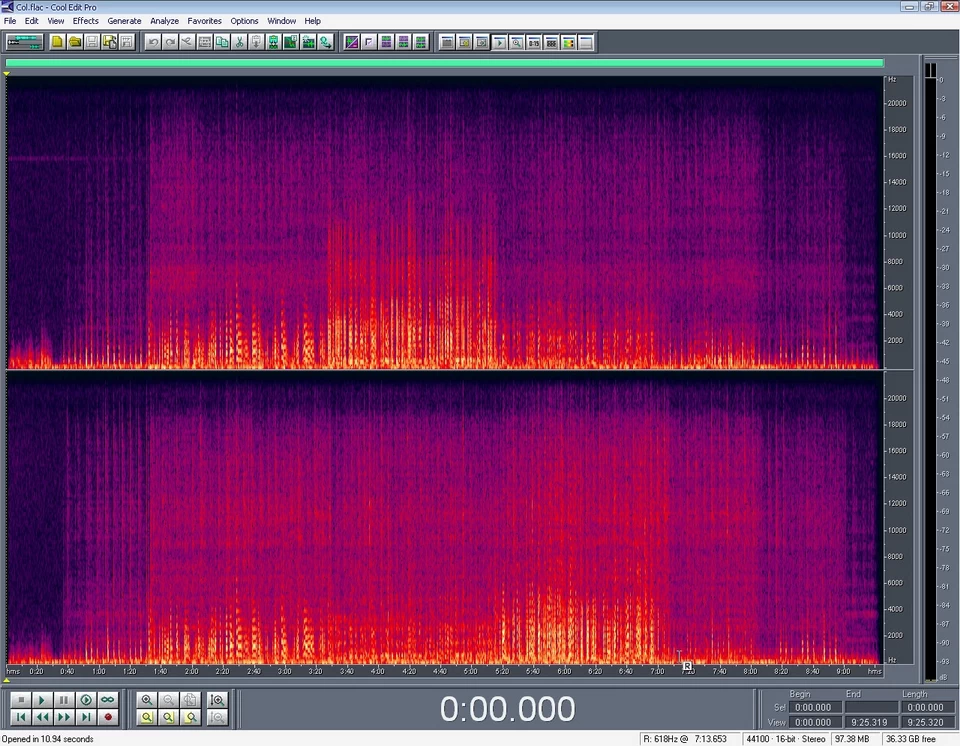
Task: Click the Cut scissors toolbar icon
Action: point(239,42)
